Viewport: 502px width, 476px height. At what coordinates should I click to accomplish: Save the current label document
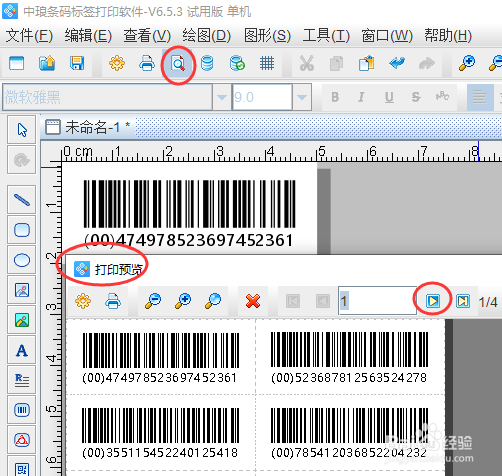(x=77, y=63)
